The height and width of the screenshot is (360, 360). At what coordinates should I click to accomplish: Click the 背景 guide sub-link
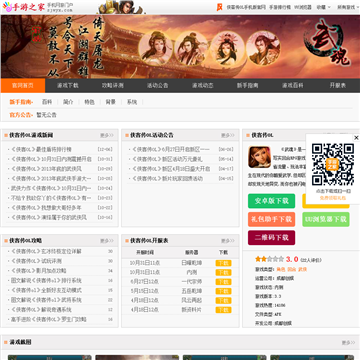[x=111, y=102]
